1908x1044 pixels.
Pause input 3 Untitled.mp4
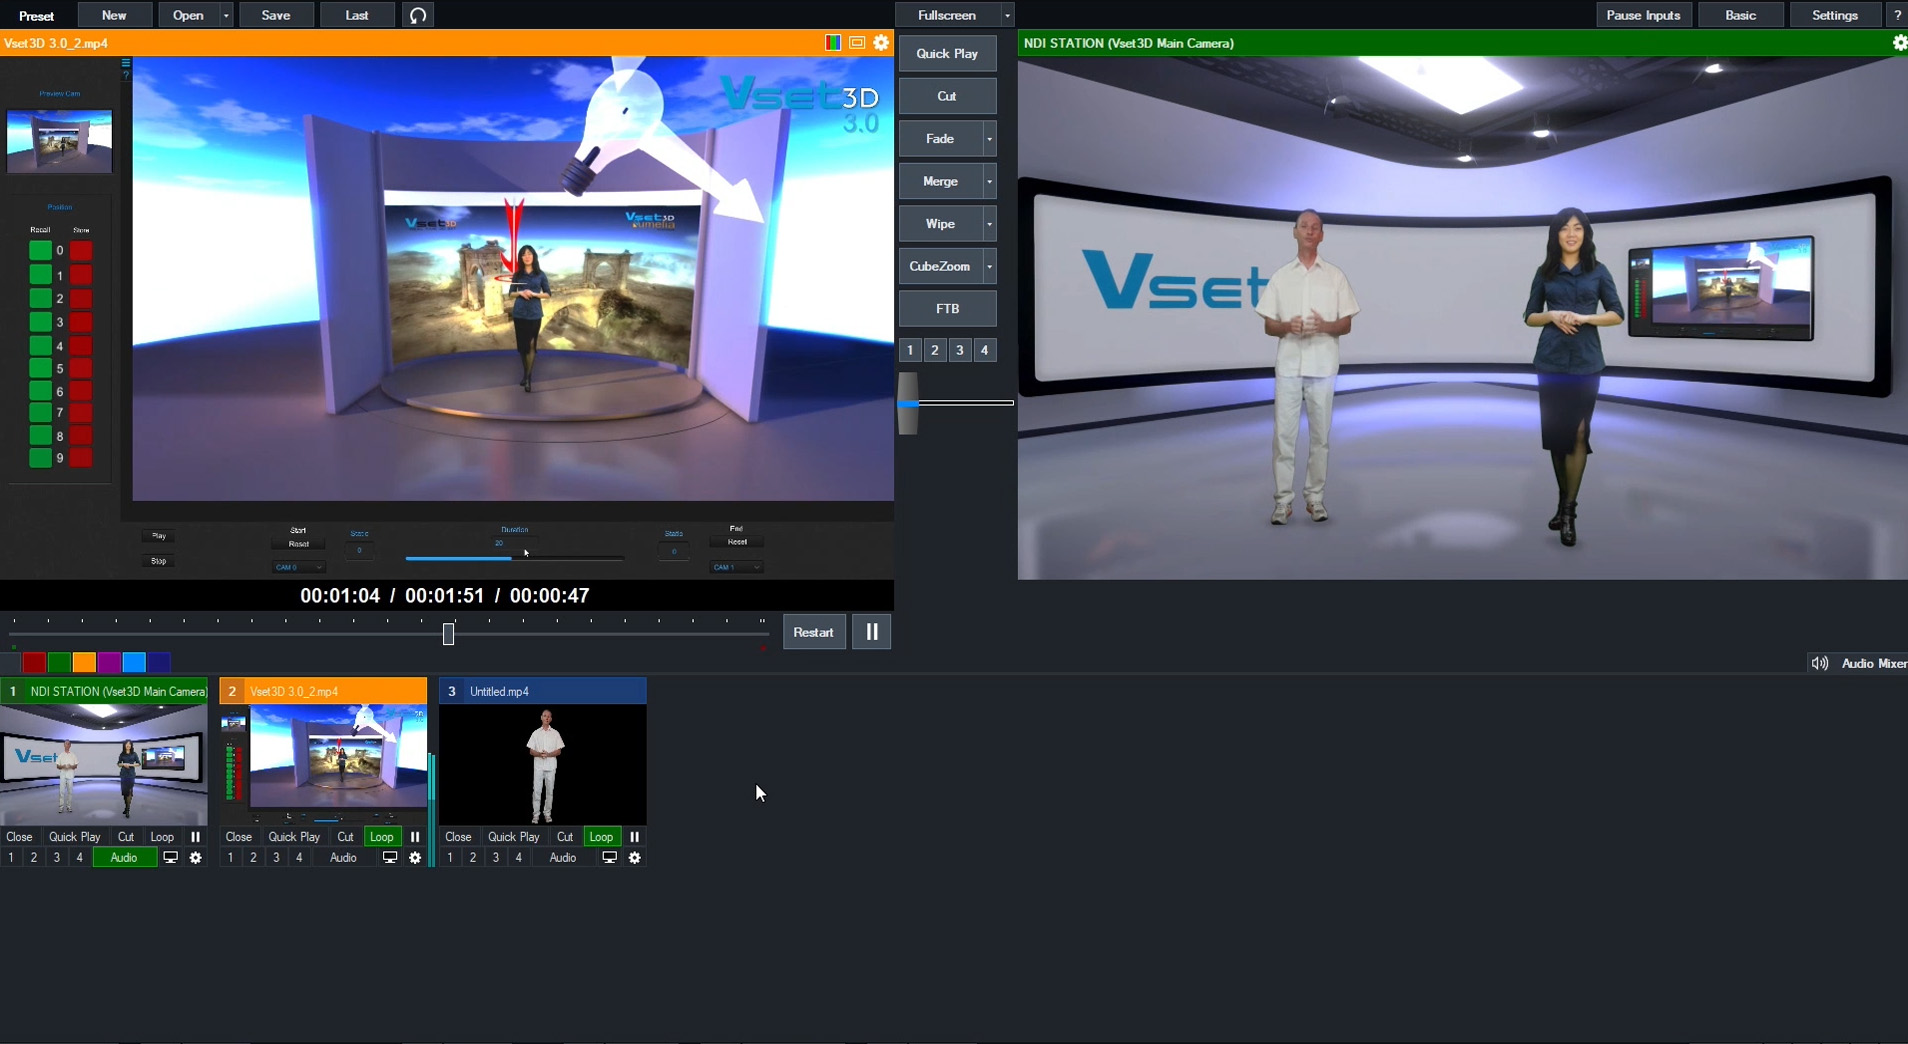click(x=635, y=837)
